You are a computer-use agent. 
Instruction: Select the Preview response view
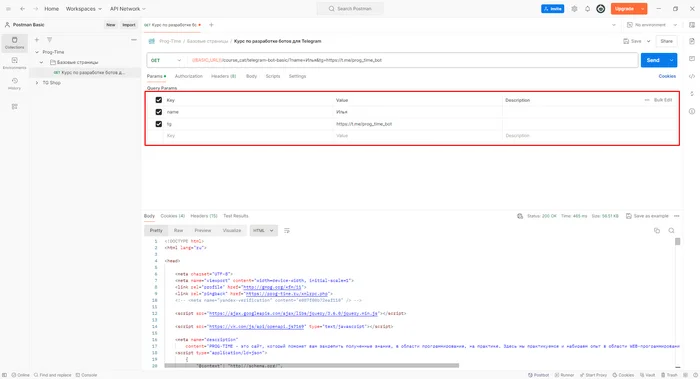(x=203, y=231)
